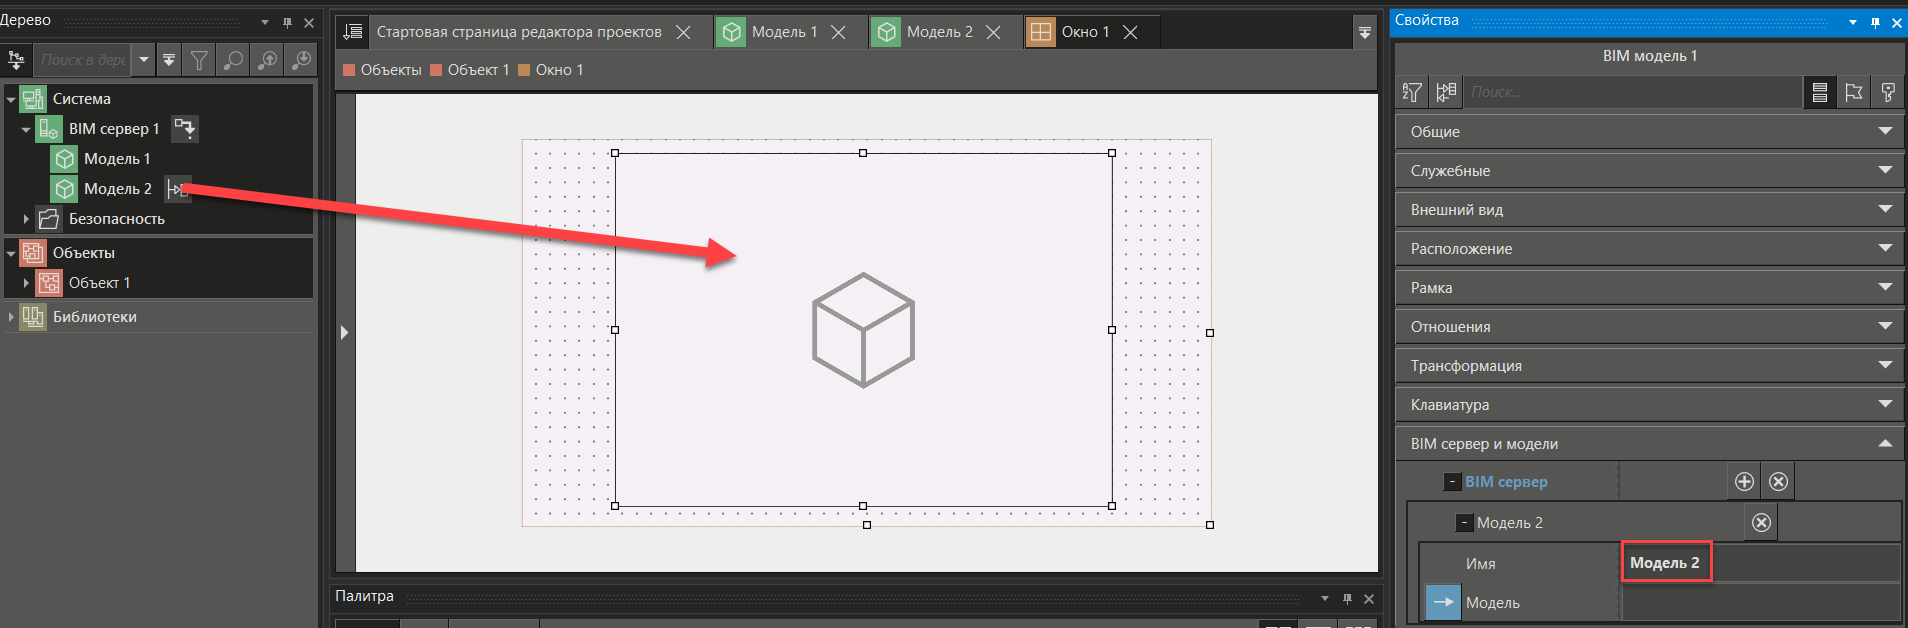Image resolution: width=1908 pixels, height=628 pixels.
Task: Expand the Библиотеки section
Action: pos(11,317)
